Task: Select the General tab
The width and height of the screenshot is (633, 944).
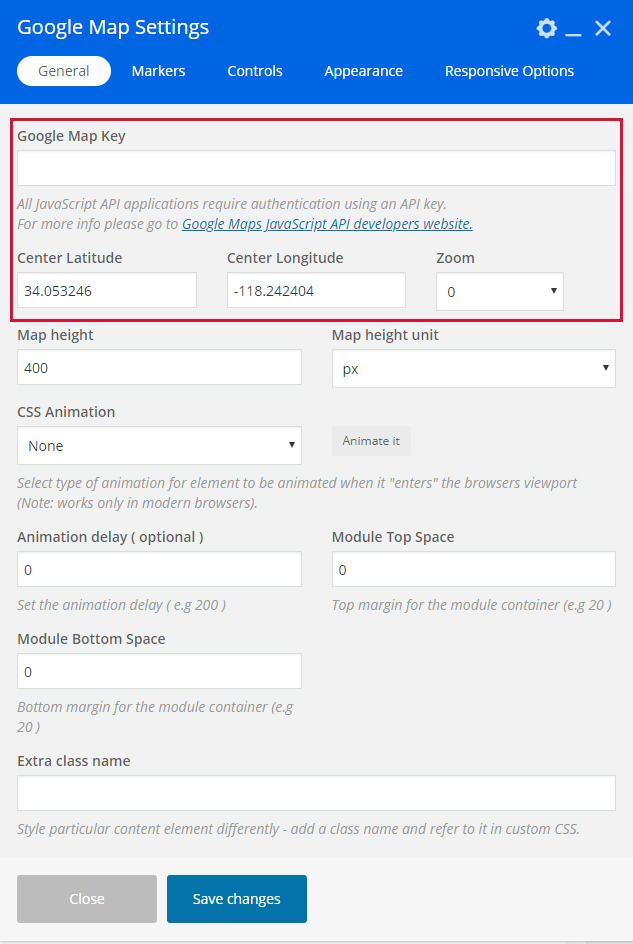Action: point(64,71)
